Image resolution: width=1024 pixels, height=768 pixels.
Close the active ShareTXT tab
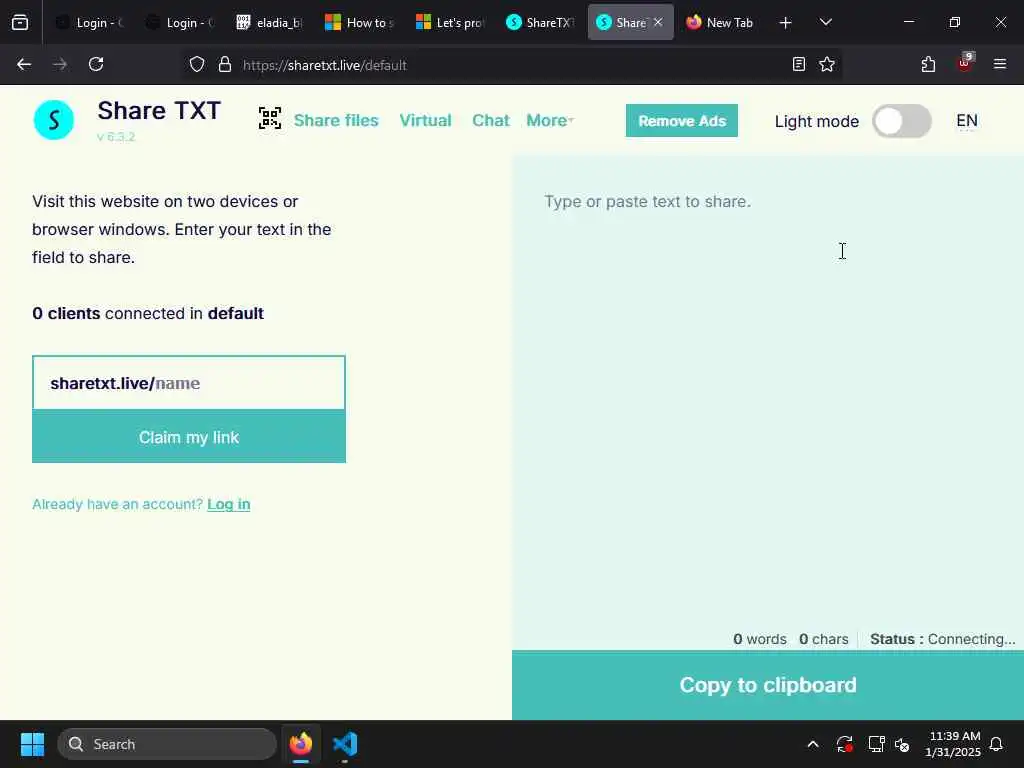(x=658, y=22)
